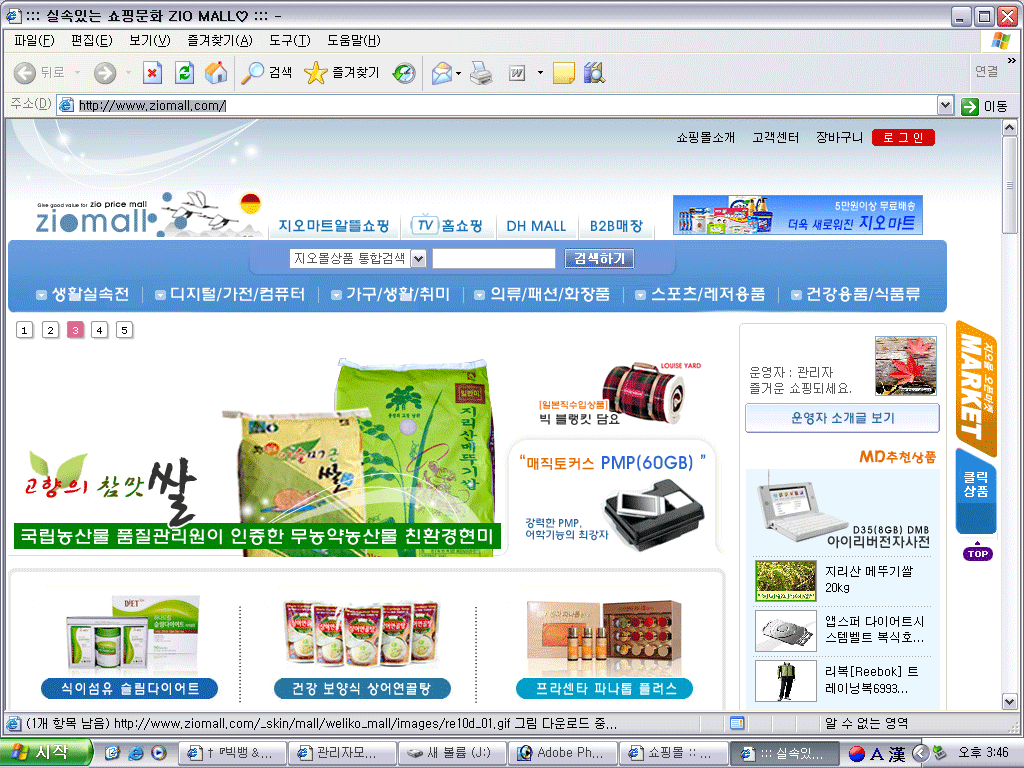Switch to DH MALL tab

[x=536, y=226]
